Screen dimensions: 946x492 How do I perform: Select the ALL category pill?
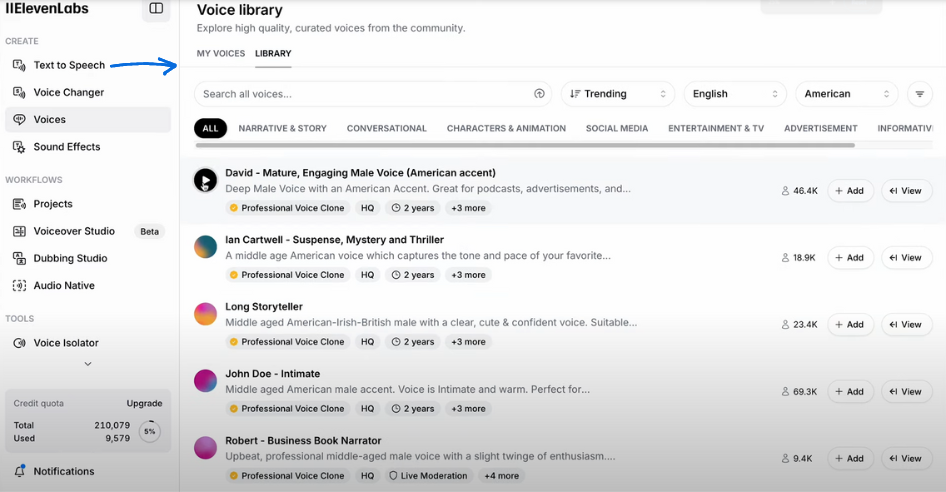(x=211, y=129)
